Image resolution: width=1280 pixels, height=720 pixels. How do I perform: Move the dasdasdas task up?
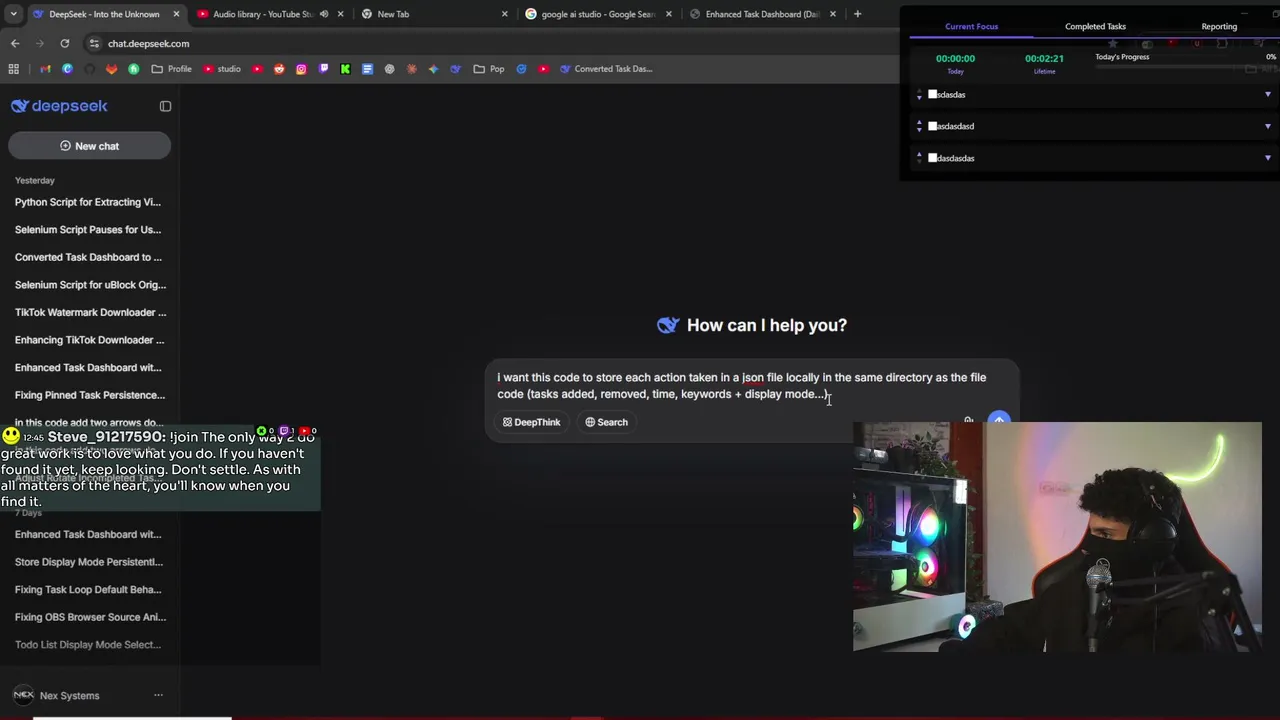[x=919, y=155]
